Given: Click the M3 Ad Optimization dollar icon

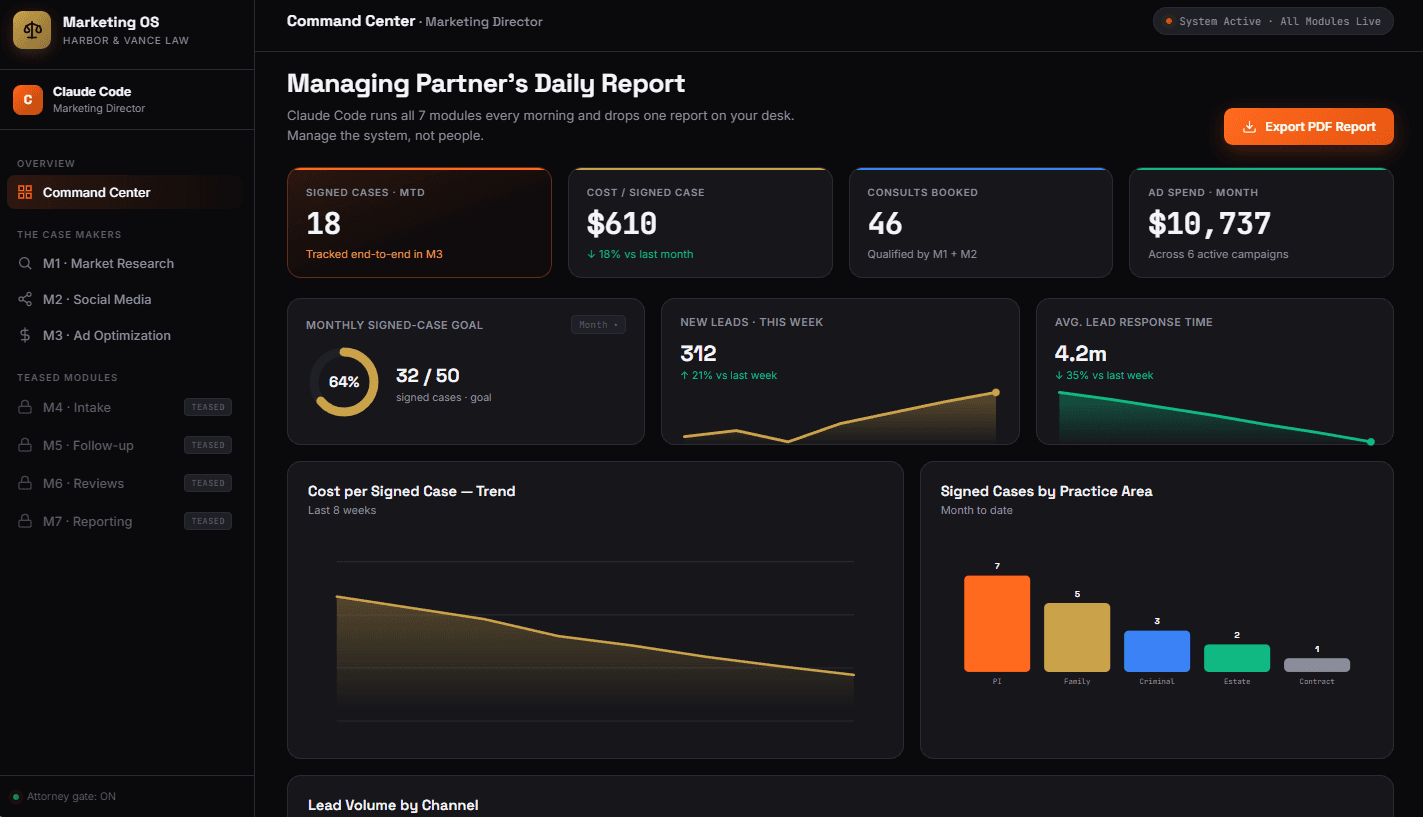Looking at the screenshot, I should click(25, 336).
